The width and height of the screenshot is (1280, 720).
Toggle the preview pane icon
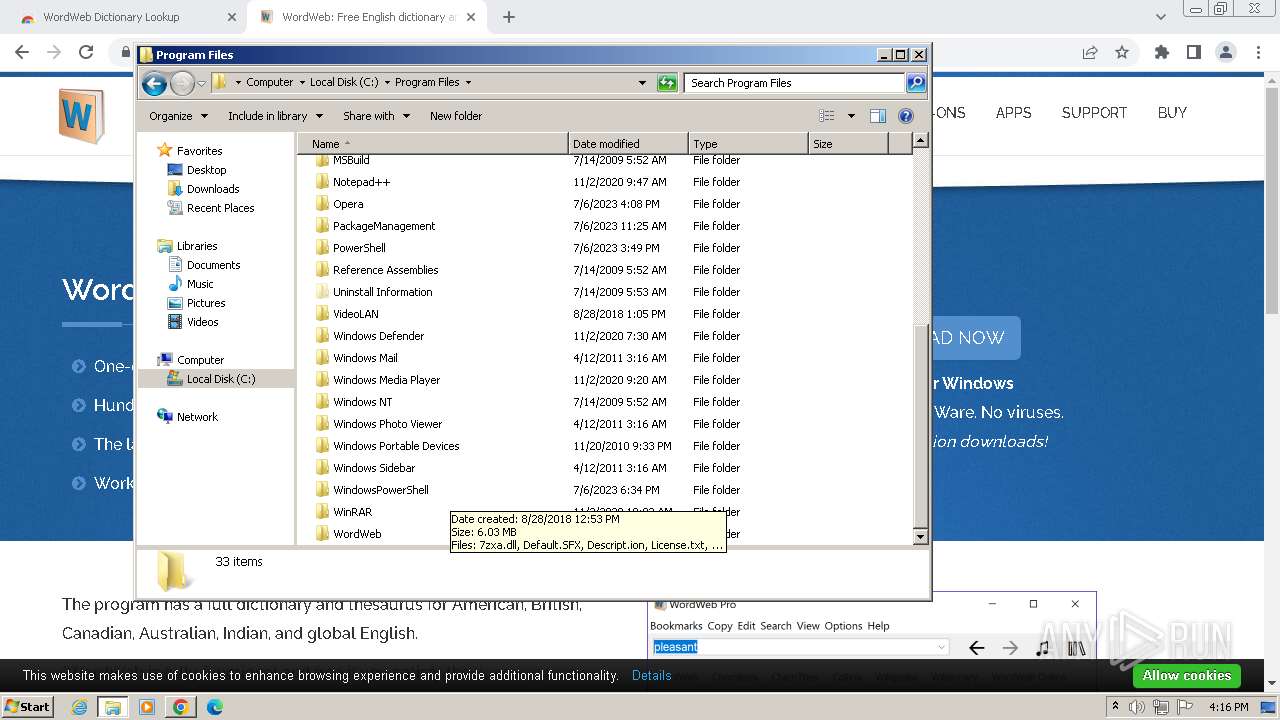[878, 116]
